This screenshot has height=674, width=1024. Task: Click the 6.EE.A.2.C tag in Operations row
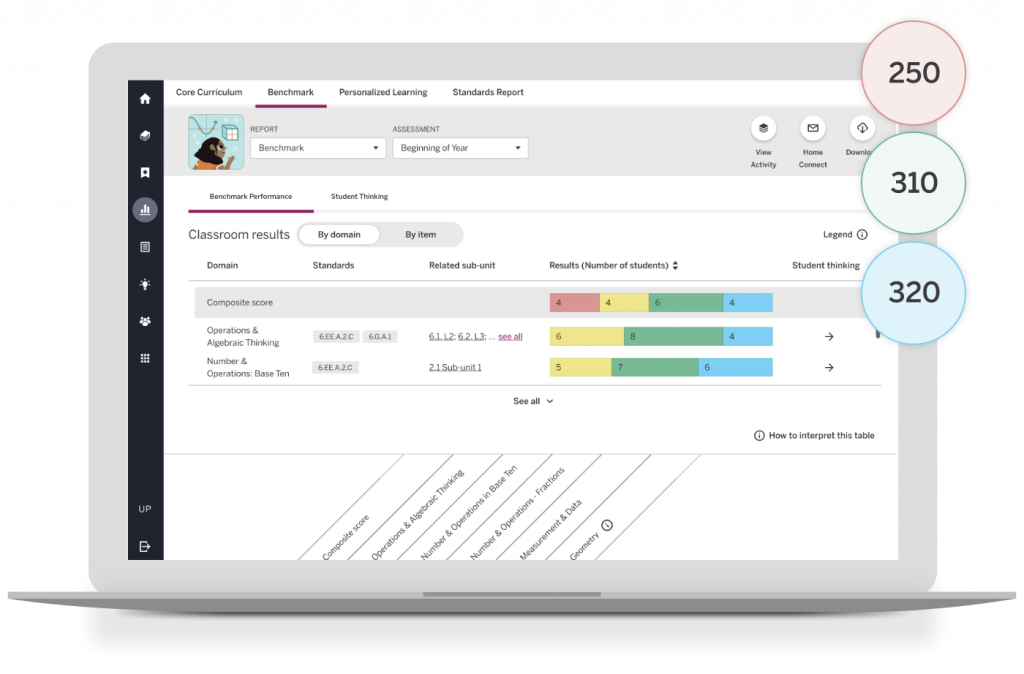(x=336, y=336)
